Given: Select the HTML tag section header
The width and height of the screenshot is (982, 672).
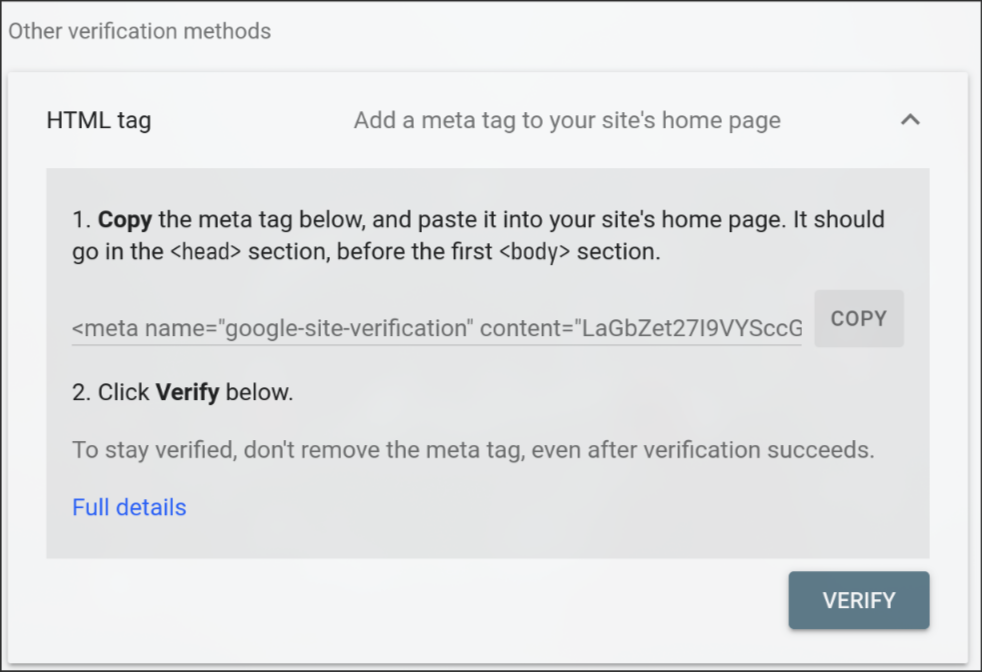Looking at the screenshot, I should click(99, 119).
